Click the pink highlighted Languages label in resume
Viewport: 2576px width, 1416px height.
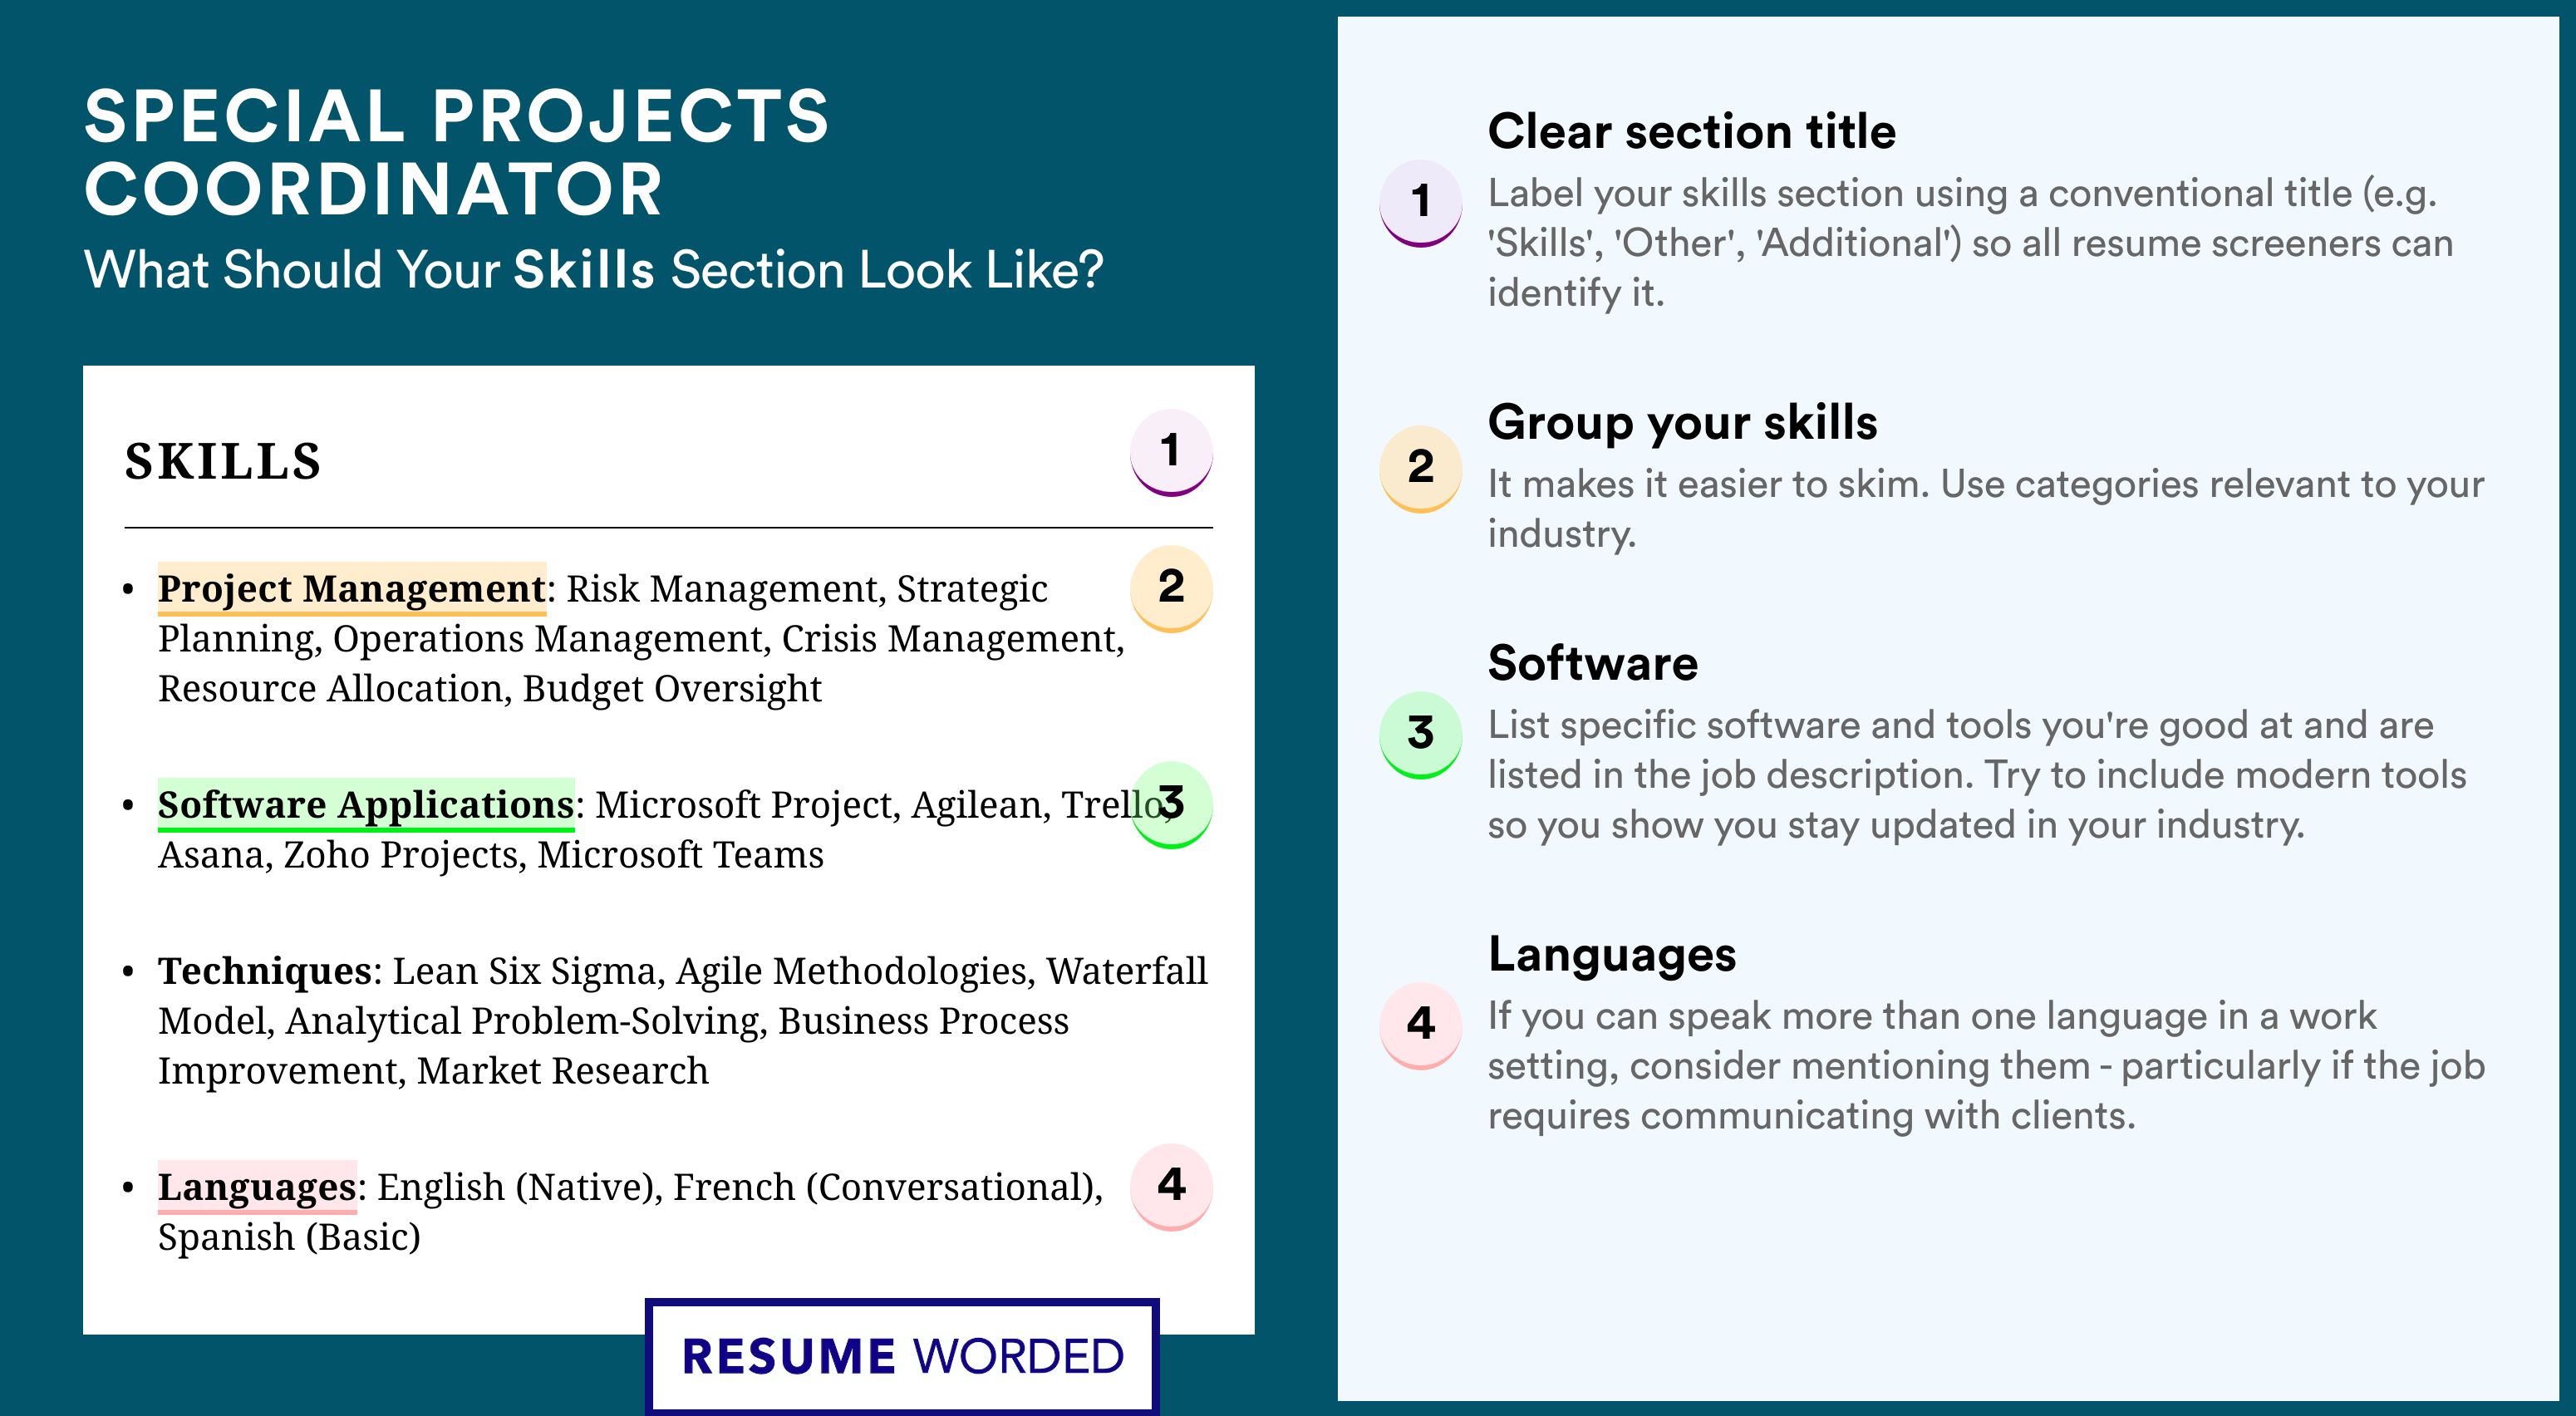(257, 1186)
